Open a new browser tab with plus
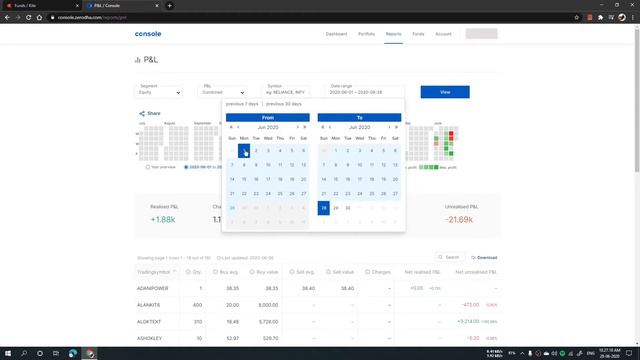Screen dimensions: 640x360 (x=169, y=6)
